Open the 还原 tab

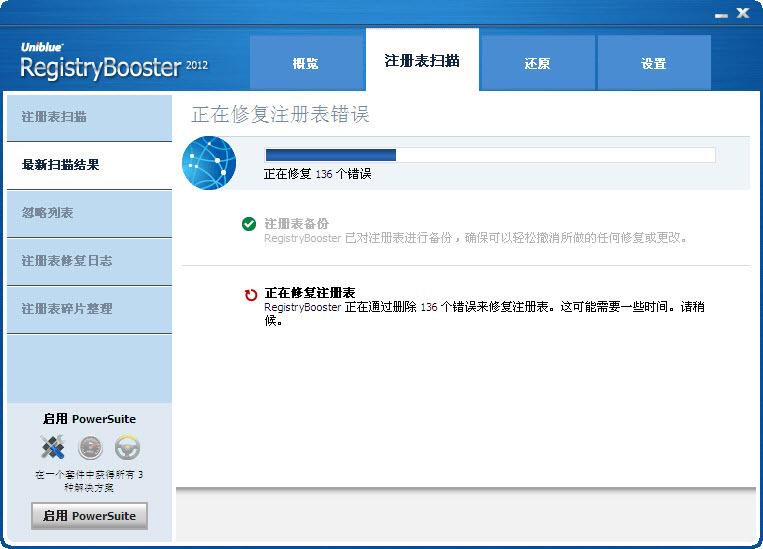tap(537, 63)
